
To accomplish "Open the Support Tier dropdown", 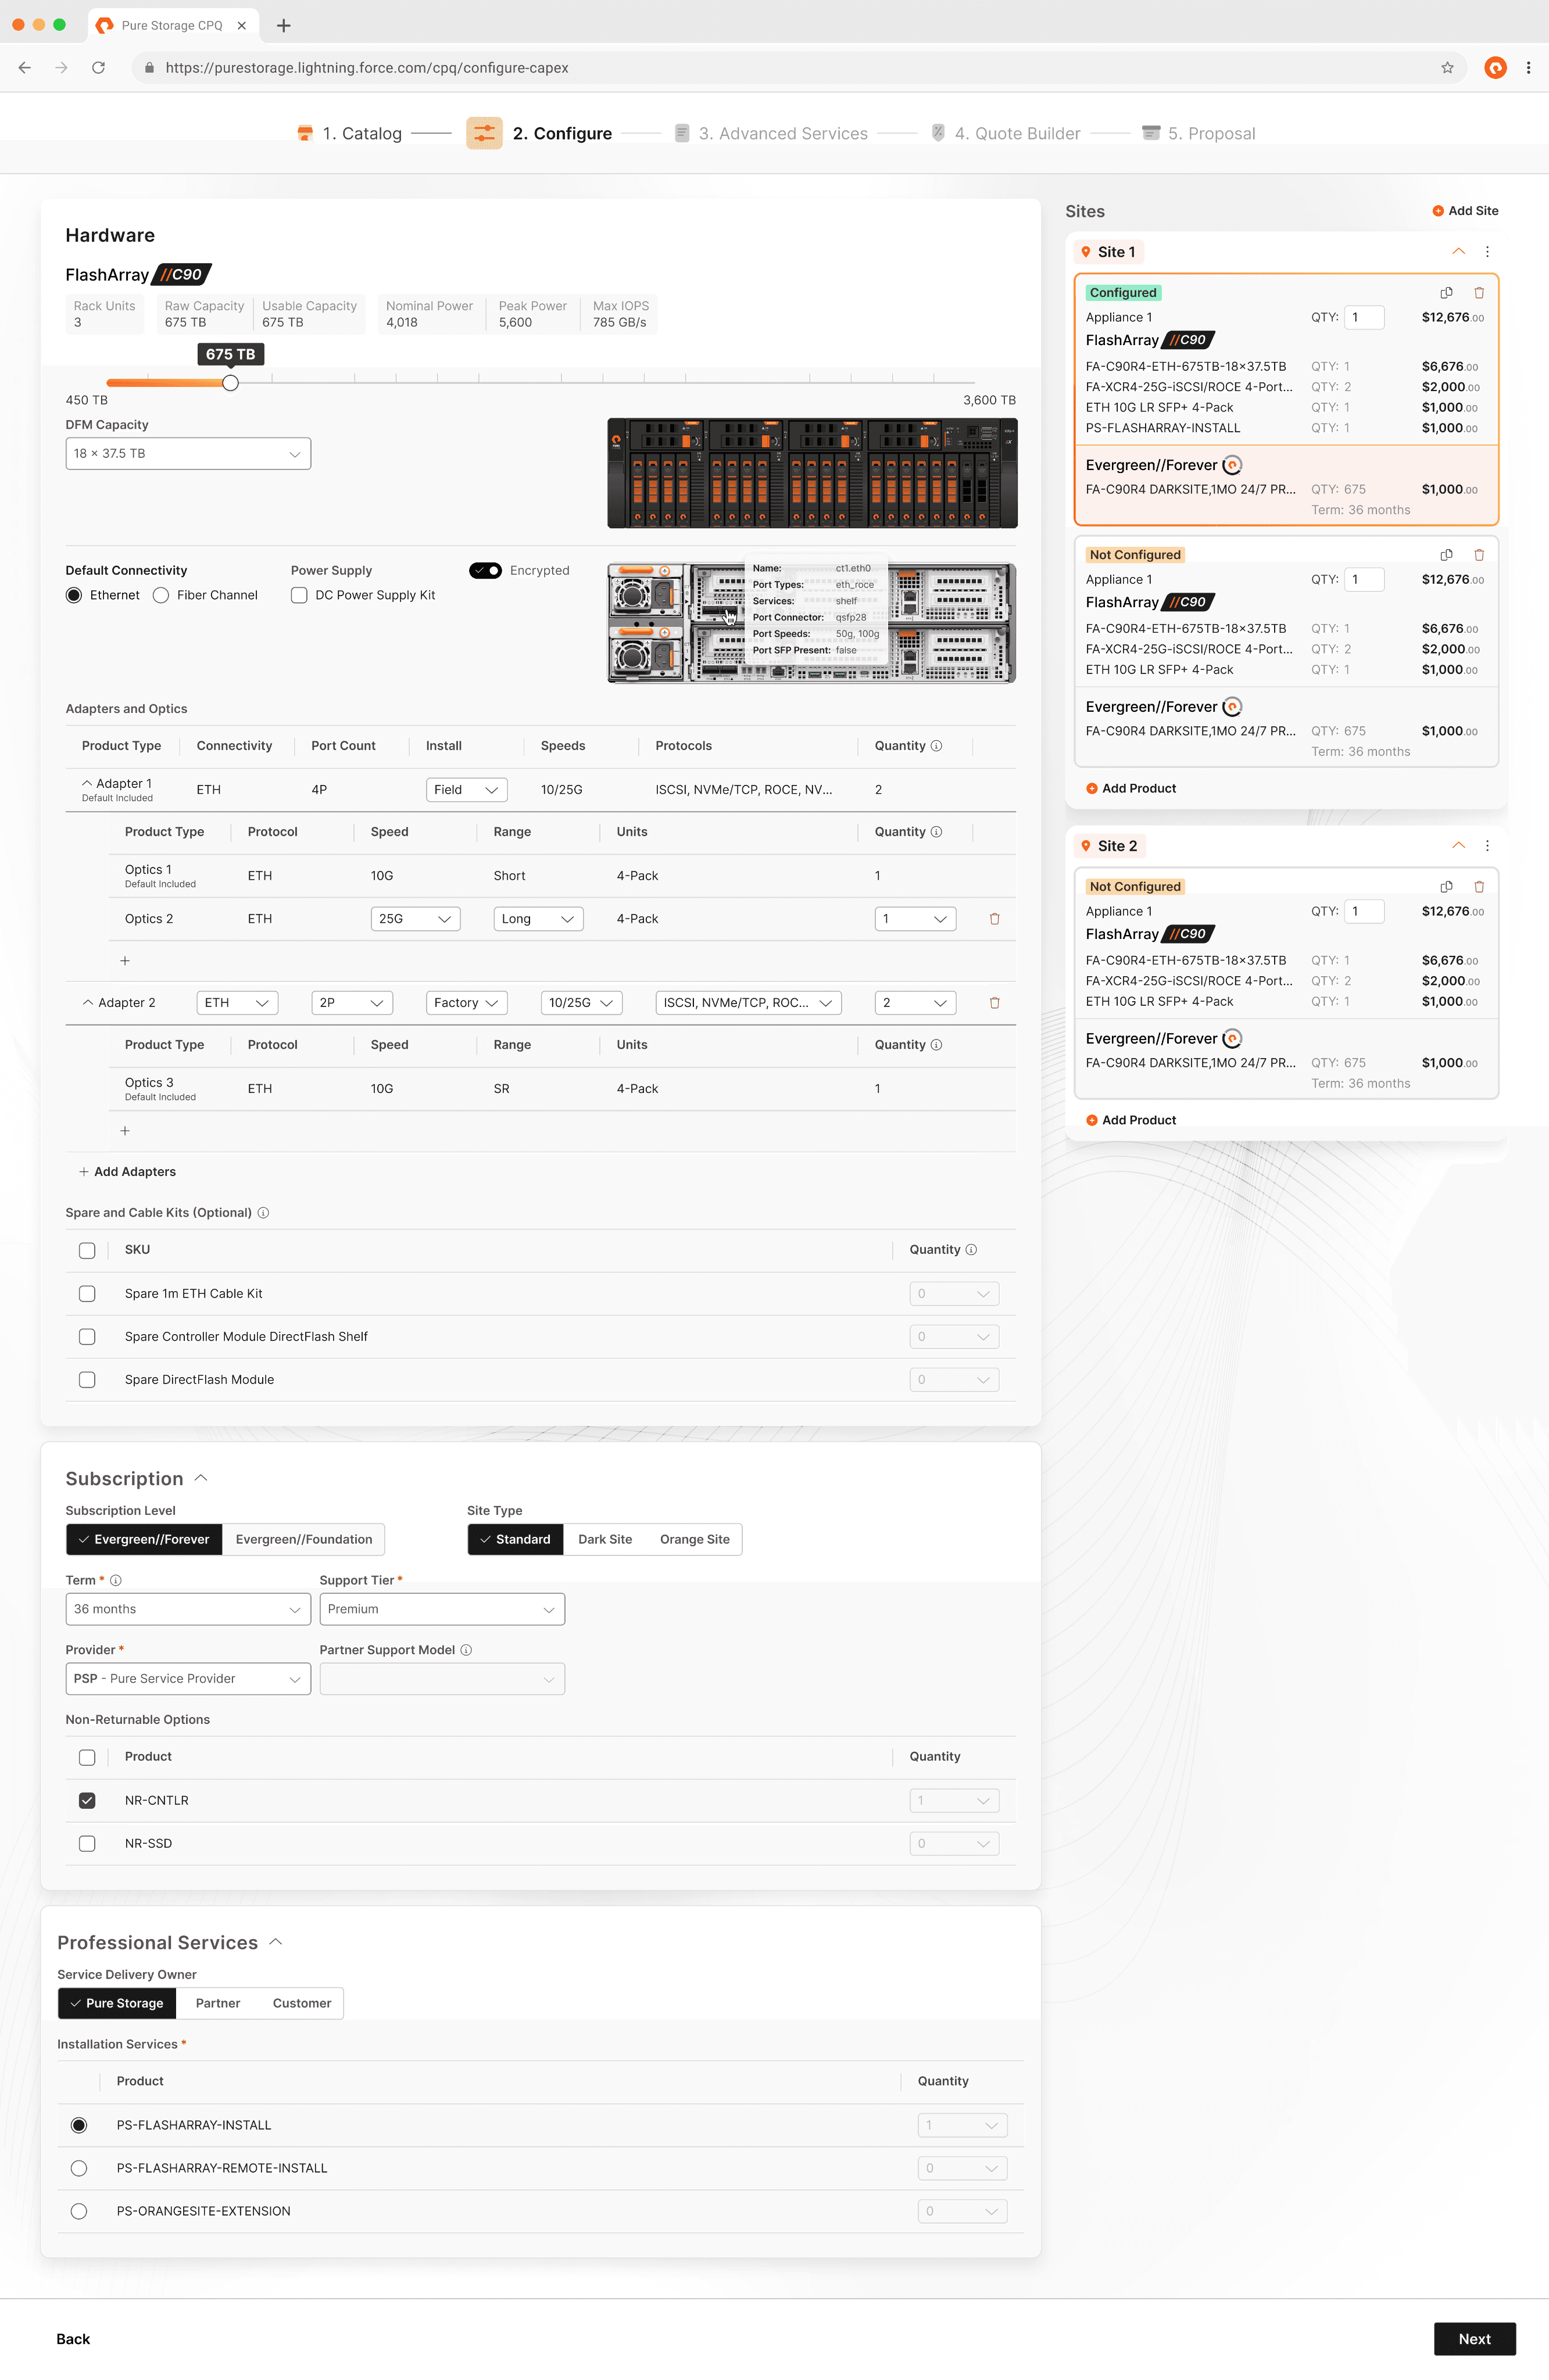I will coord(441,1609).
